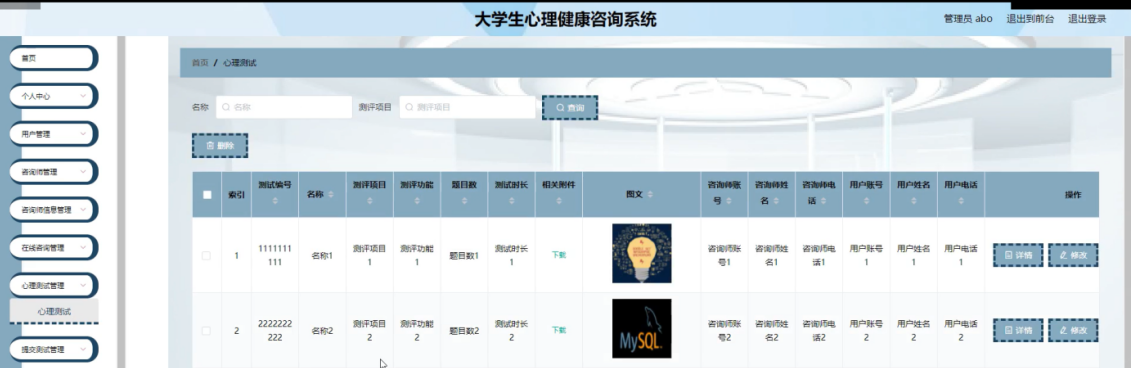Screen dimensions: 1132x368
Task: Select 心理测试 submenu item
Action: 54,311
